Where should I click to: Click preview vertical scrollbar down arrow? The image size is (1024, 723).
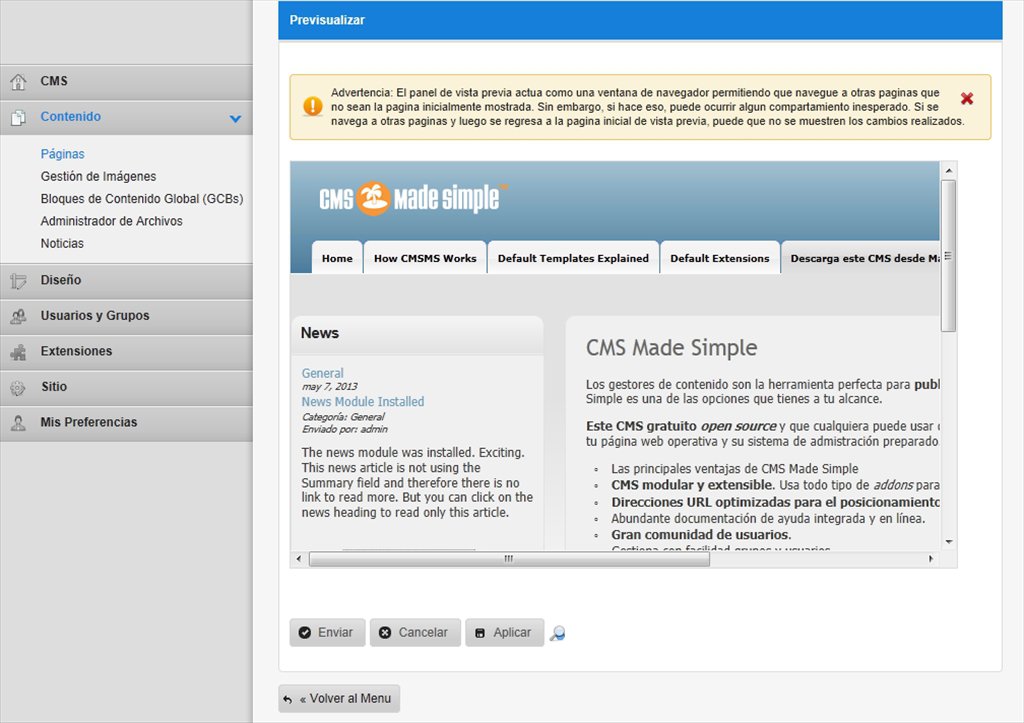click(x=949, y=542)
